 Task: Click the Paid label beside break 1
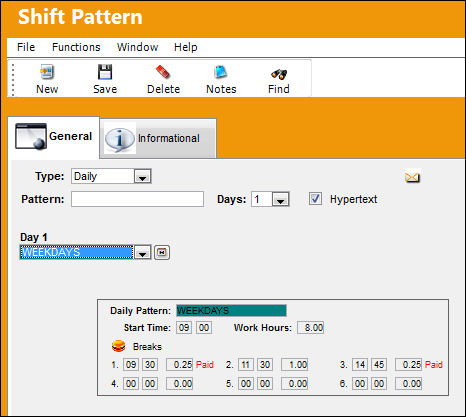(205, 364)
